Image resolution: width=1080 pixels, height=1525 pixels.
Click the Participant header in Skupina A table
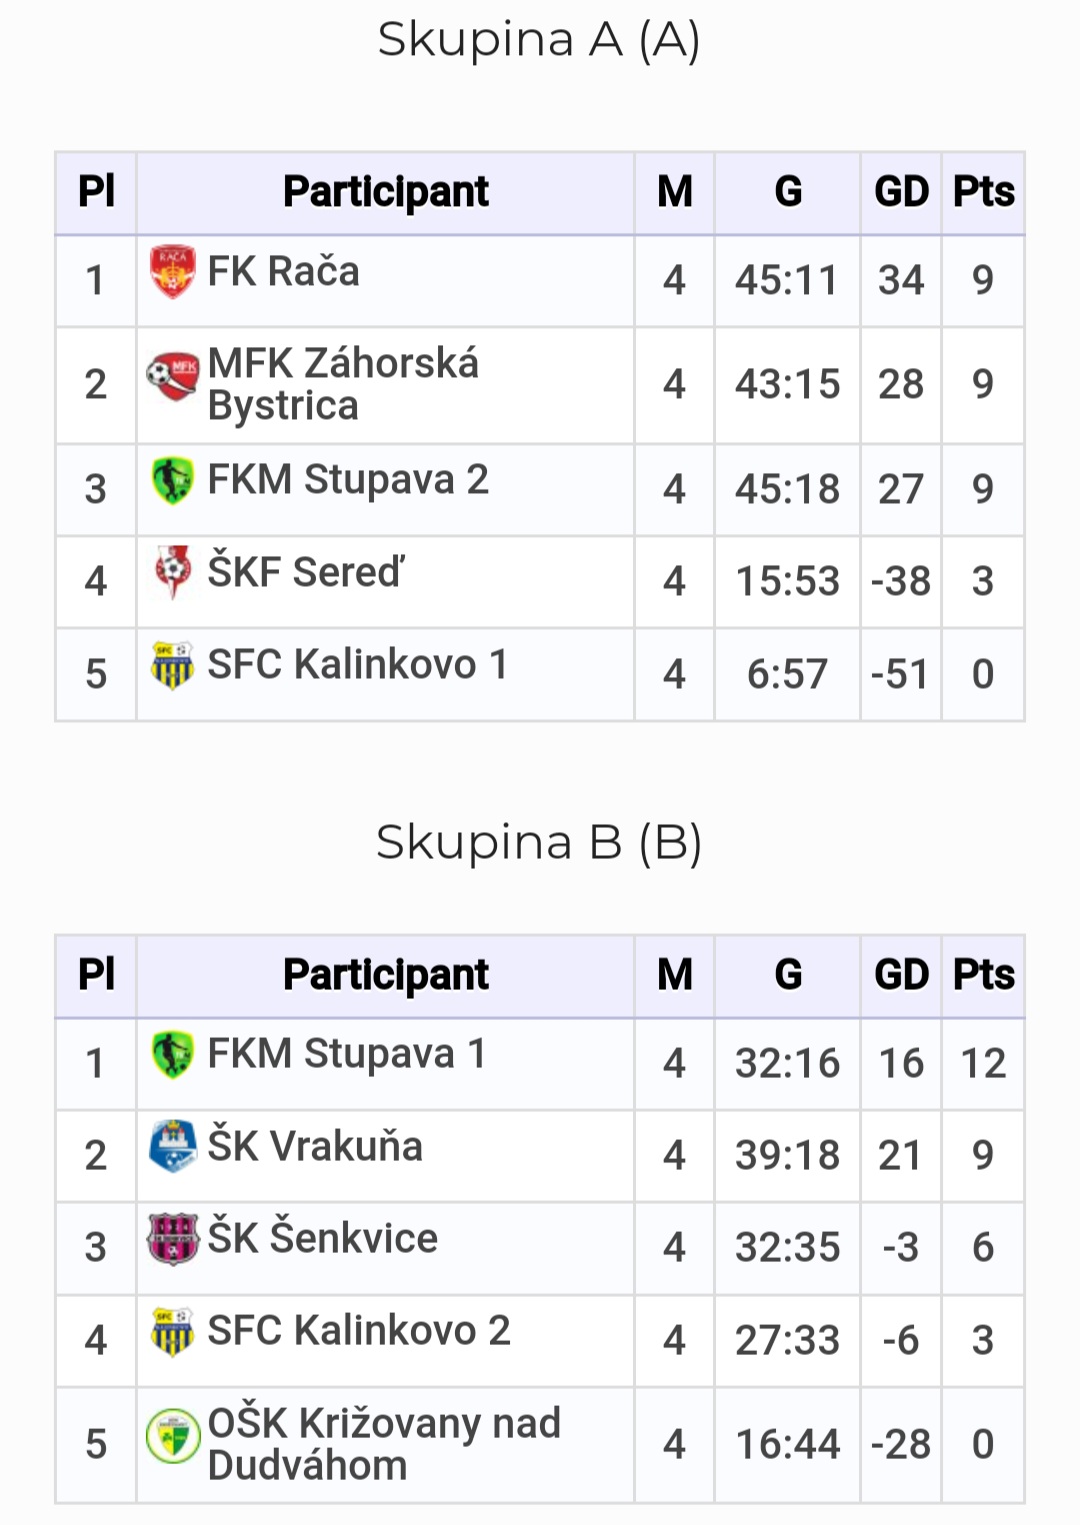[x=386, y=192]
